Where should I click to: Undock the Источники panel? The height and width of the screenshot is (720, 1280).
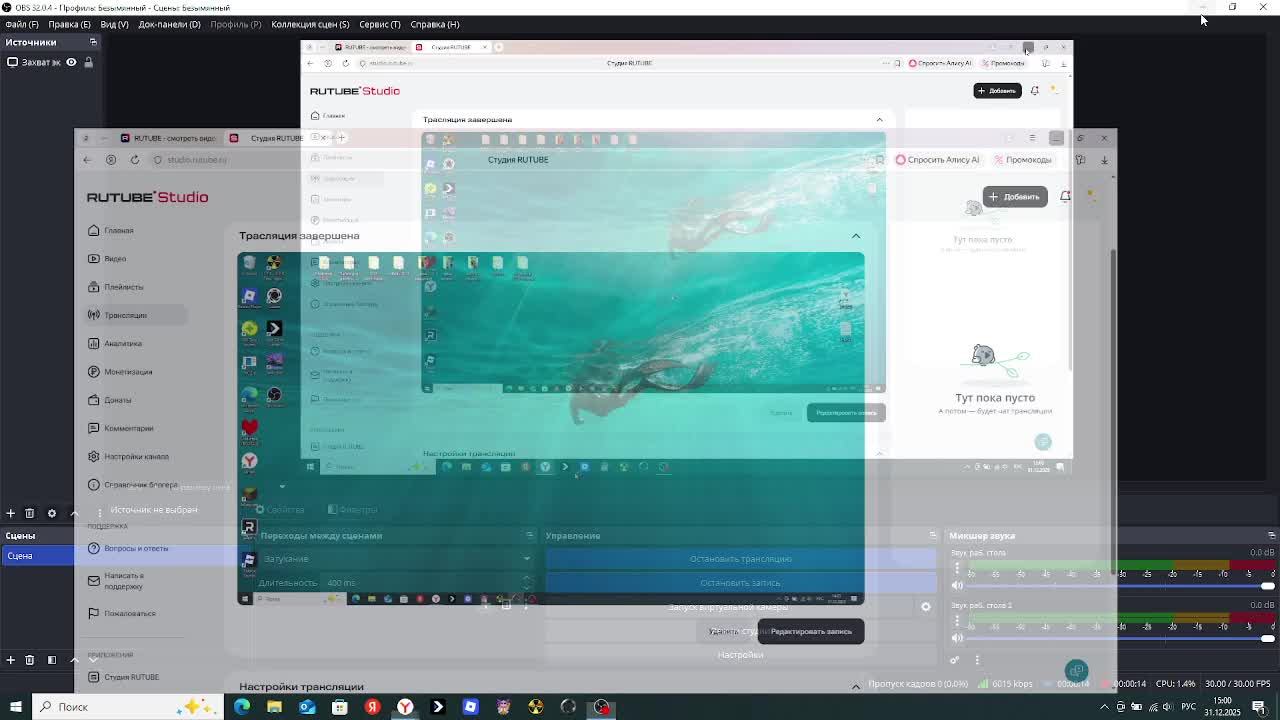(x=93, y=42)
